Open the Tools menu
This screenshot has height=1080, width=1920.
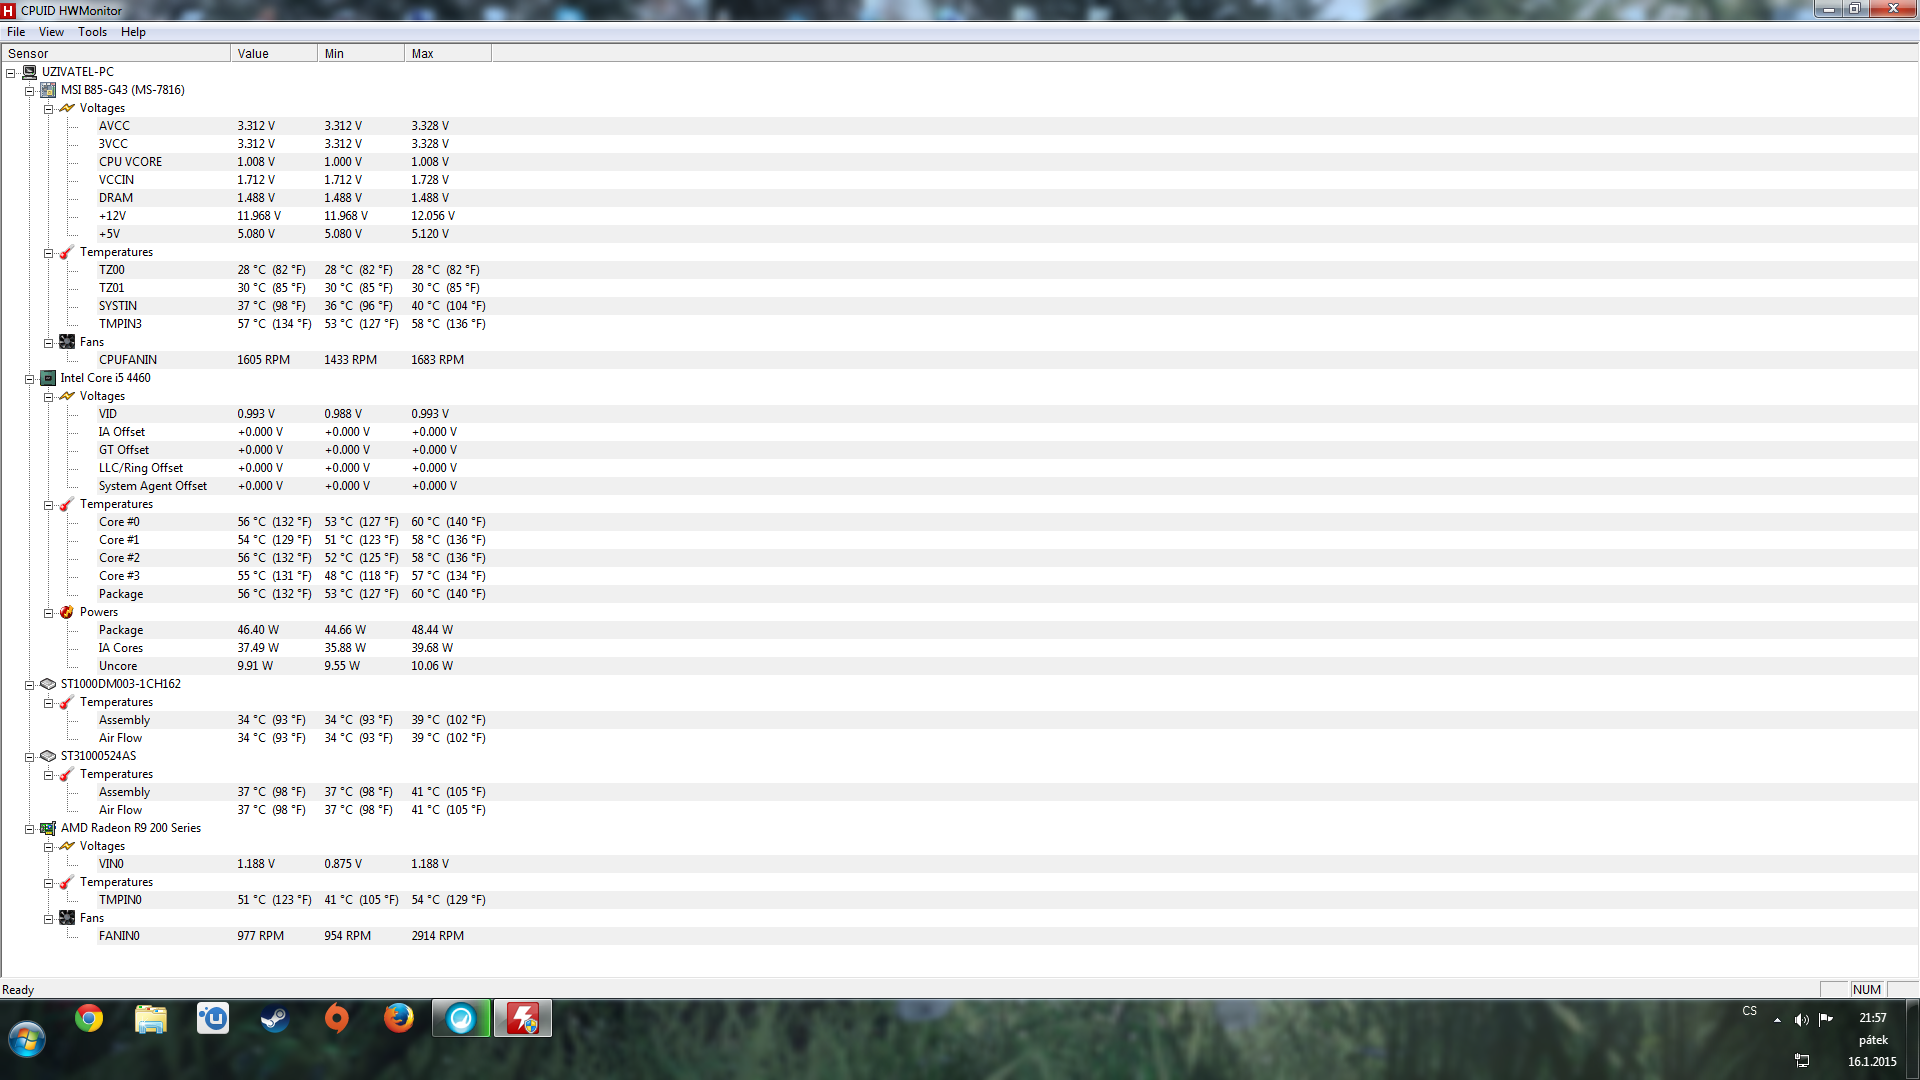92,32
